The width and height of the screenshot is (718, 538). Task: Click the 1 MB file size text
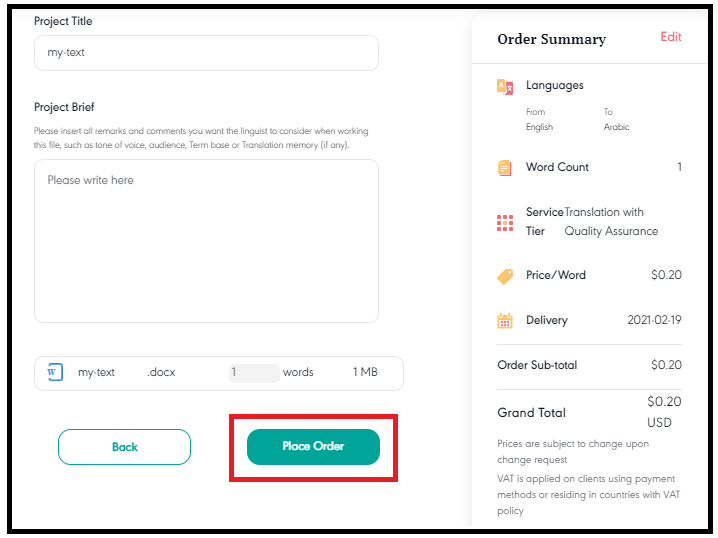(365, 372)
